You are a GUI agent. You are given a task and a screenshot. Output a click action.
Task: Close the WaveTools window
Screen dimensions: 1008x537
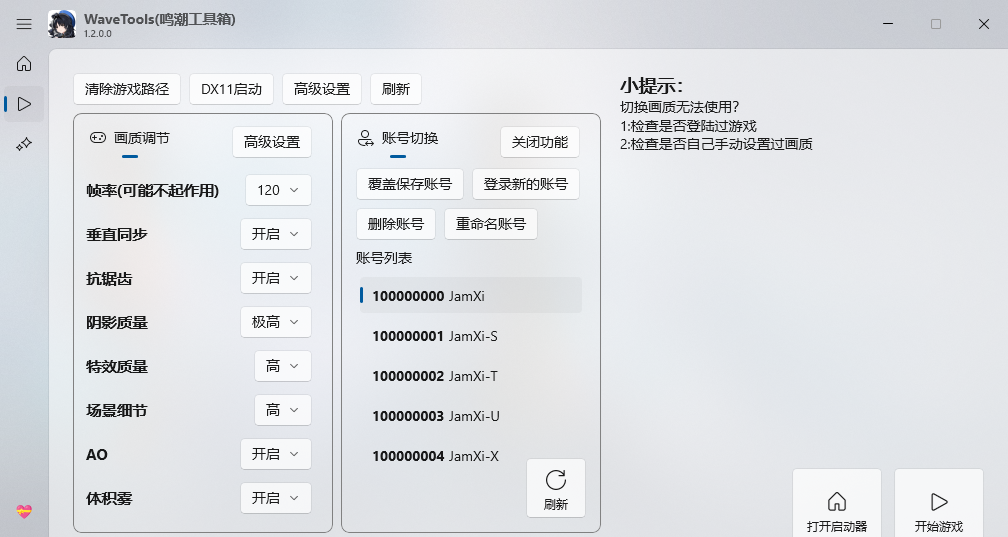point(984,24)
